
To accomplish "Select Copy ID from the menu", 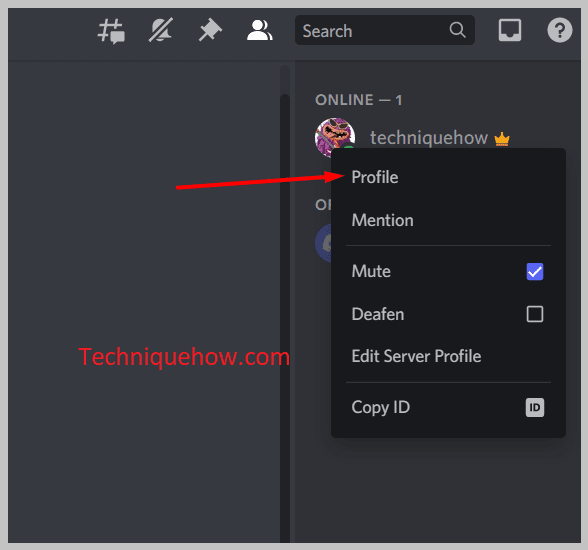I will point(448,408).
